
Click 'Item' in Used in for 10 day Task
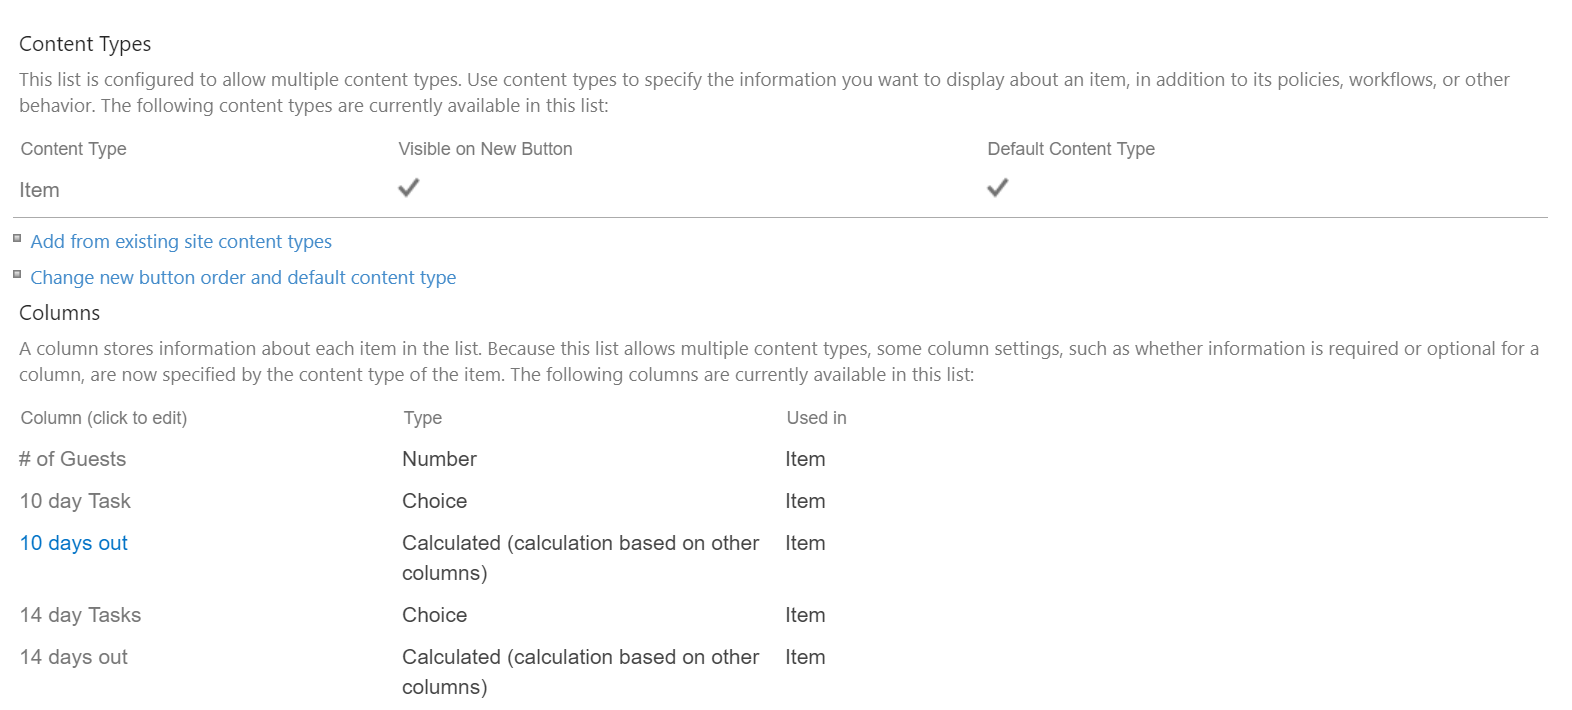(805, 501)
